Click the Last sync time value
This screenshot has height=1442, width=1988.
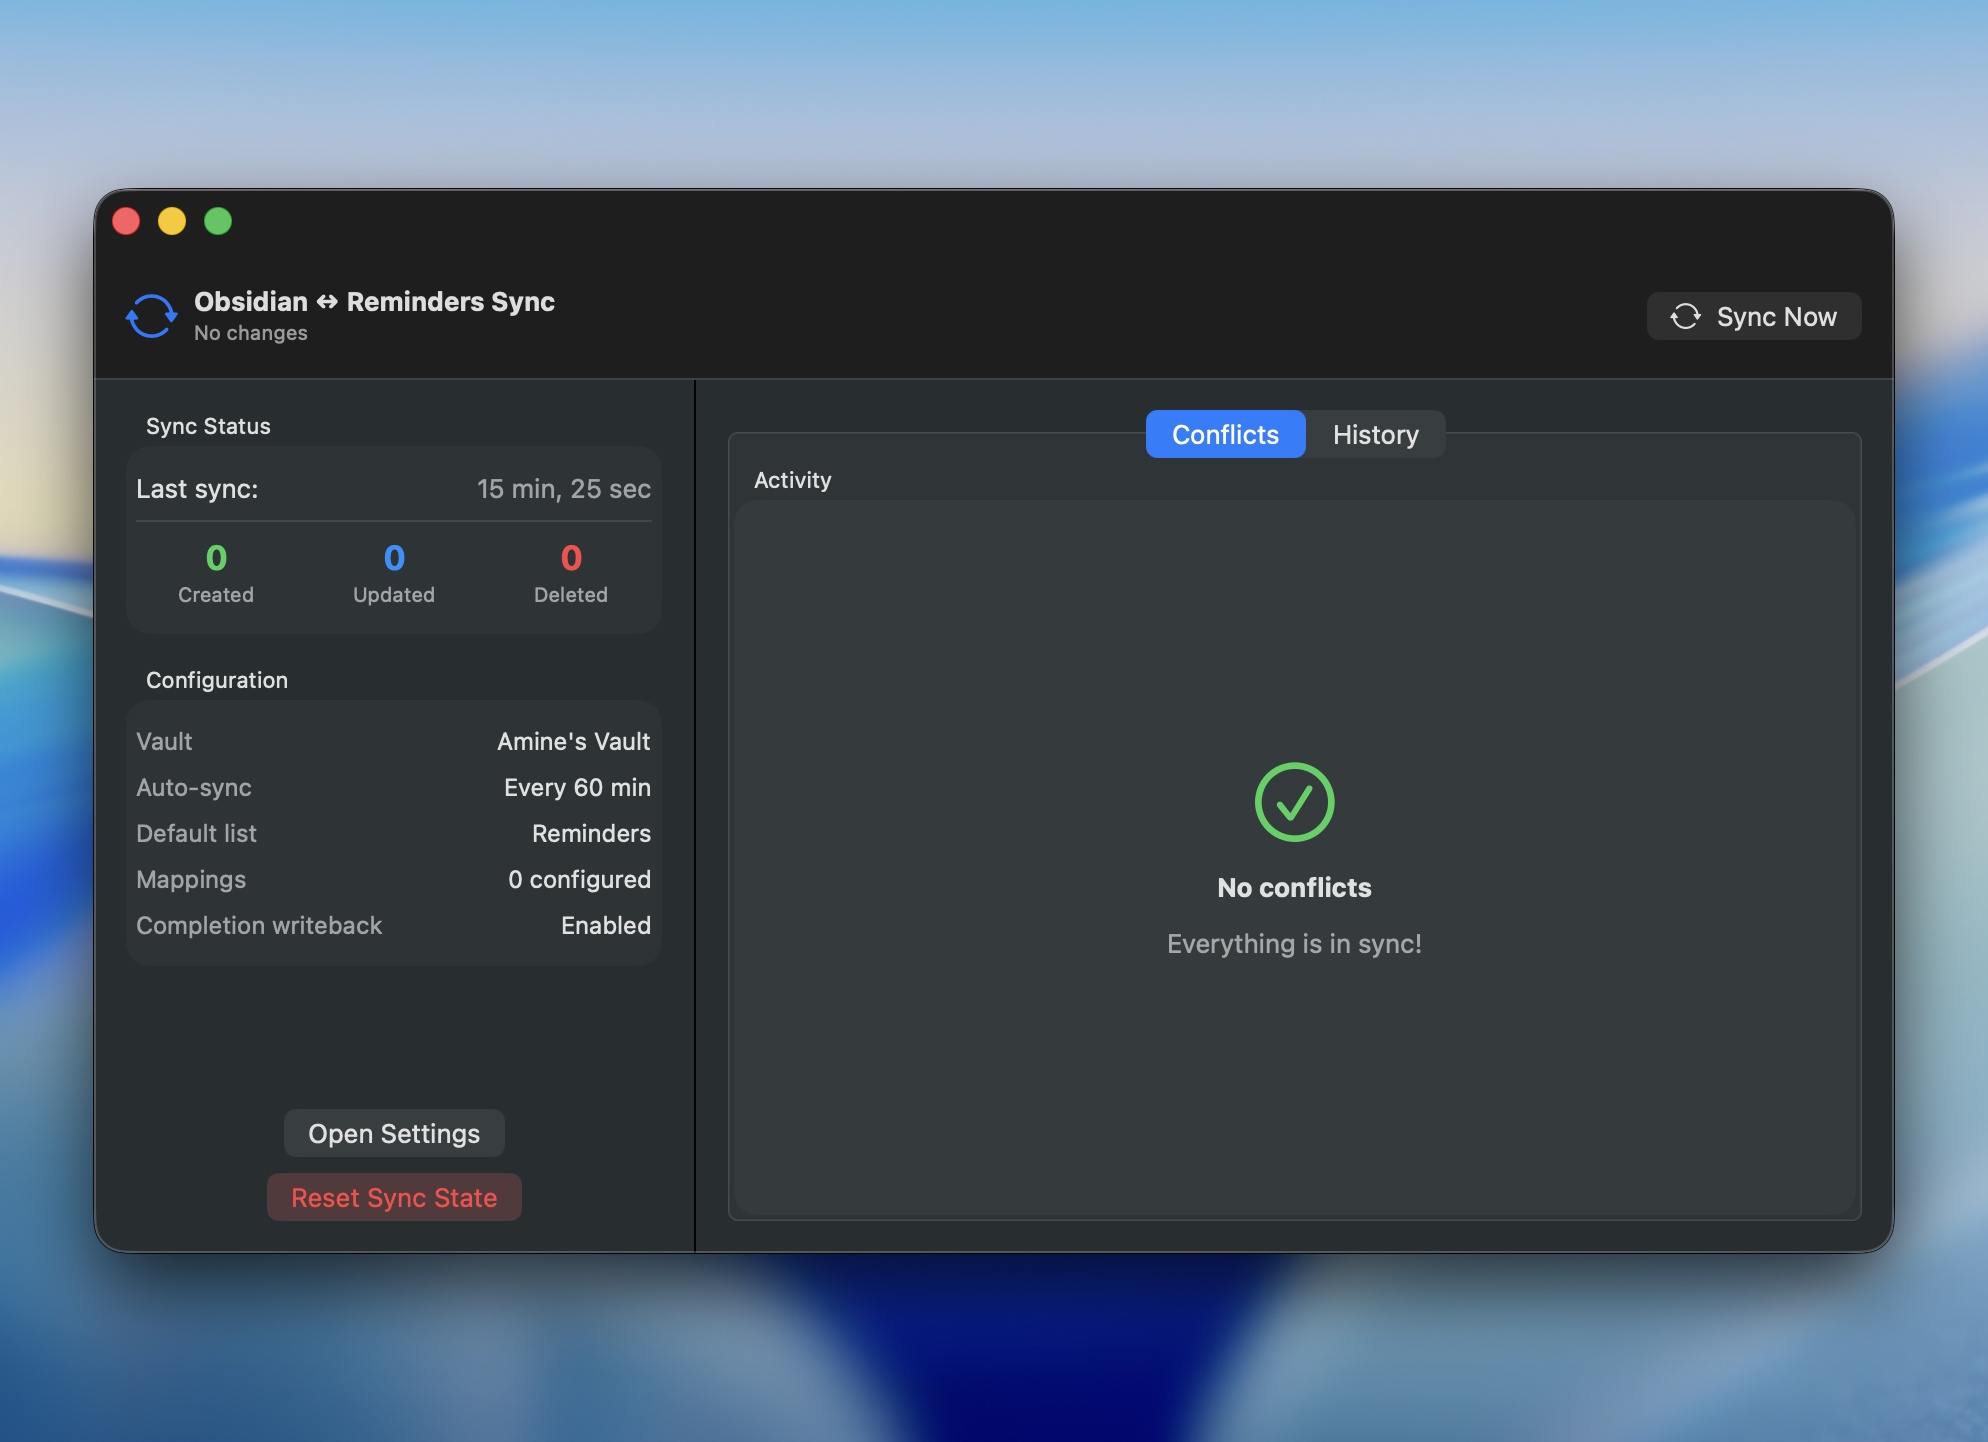click(564, 489)
